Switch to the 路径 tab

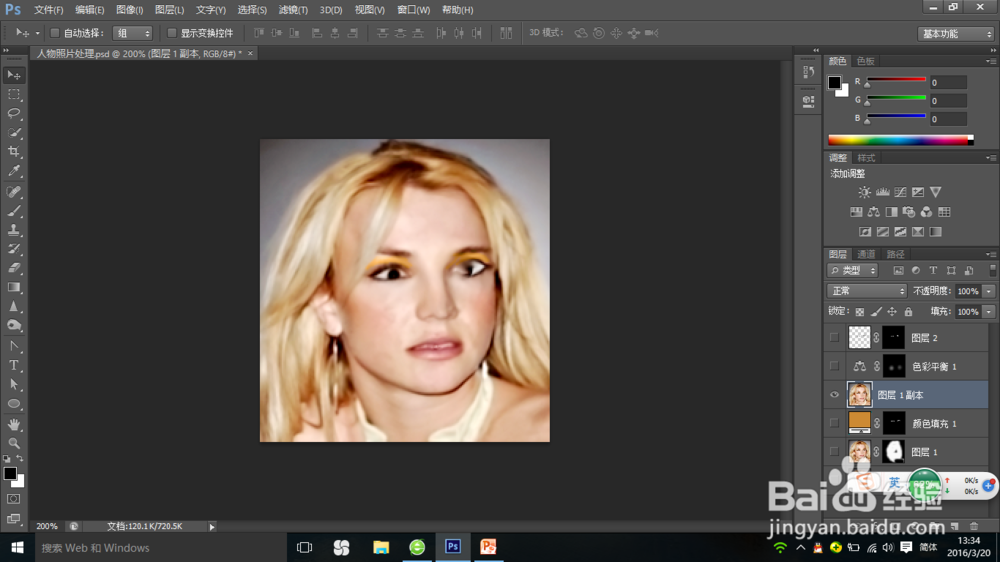point(895,255)
